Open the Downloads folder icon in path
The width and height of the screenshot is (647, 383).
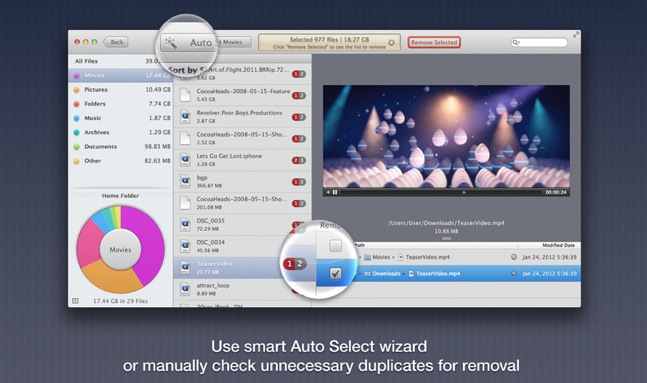pyautogui.click(x=367, y=274)
